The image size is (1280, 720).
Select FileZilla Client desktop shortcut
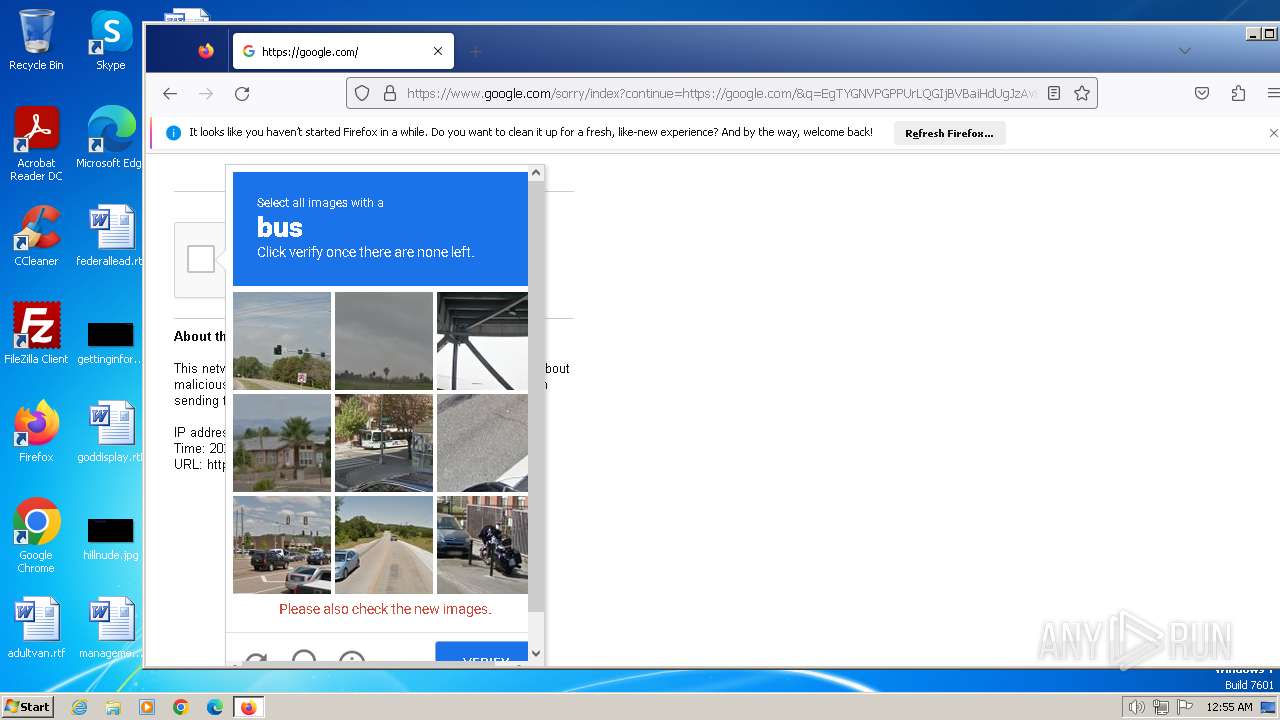(36, 335)
